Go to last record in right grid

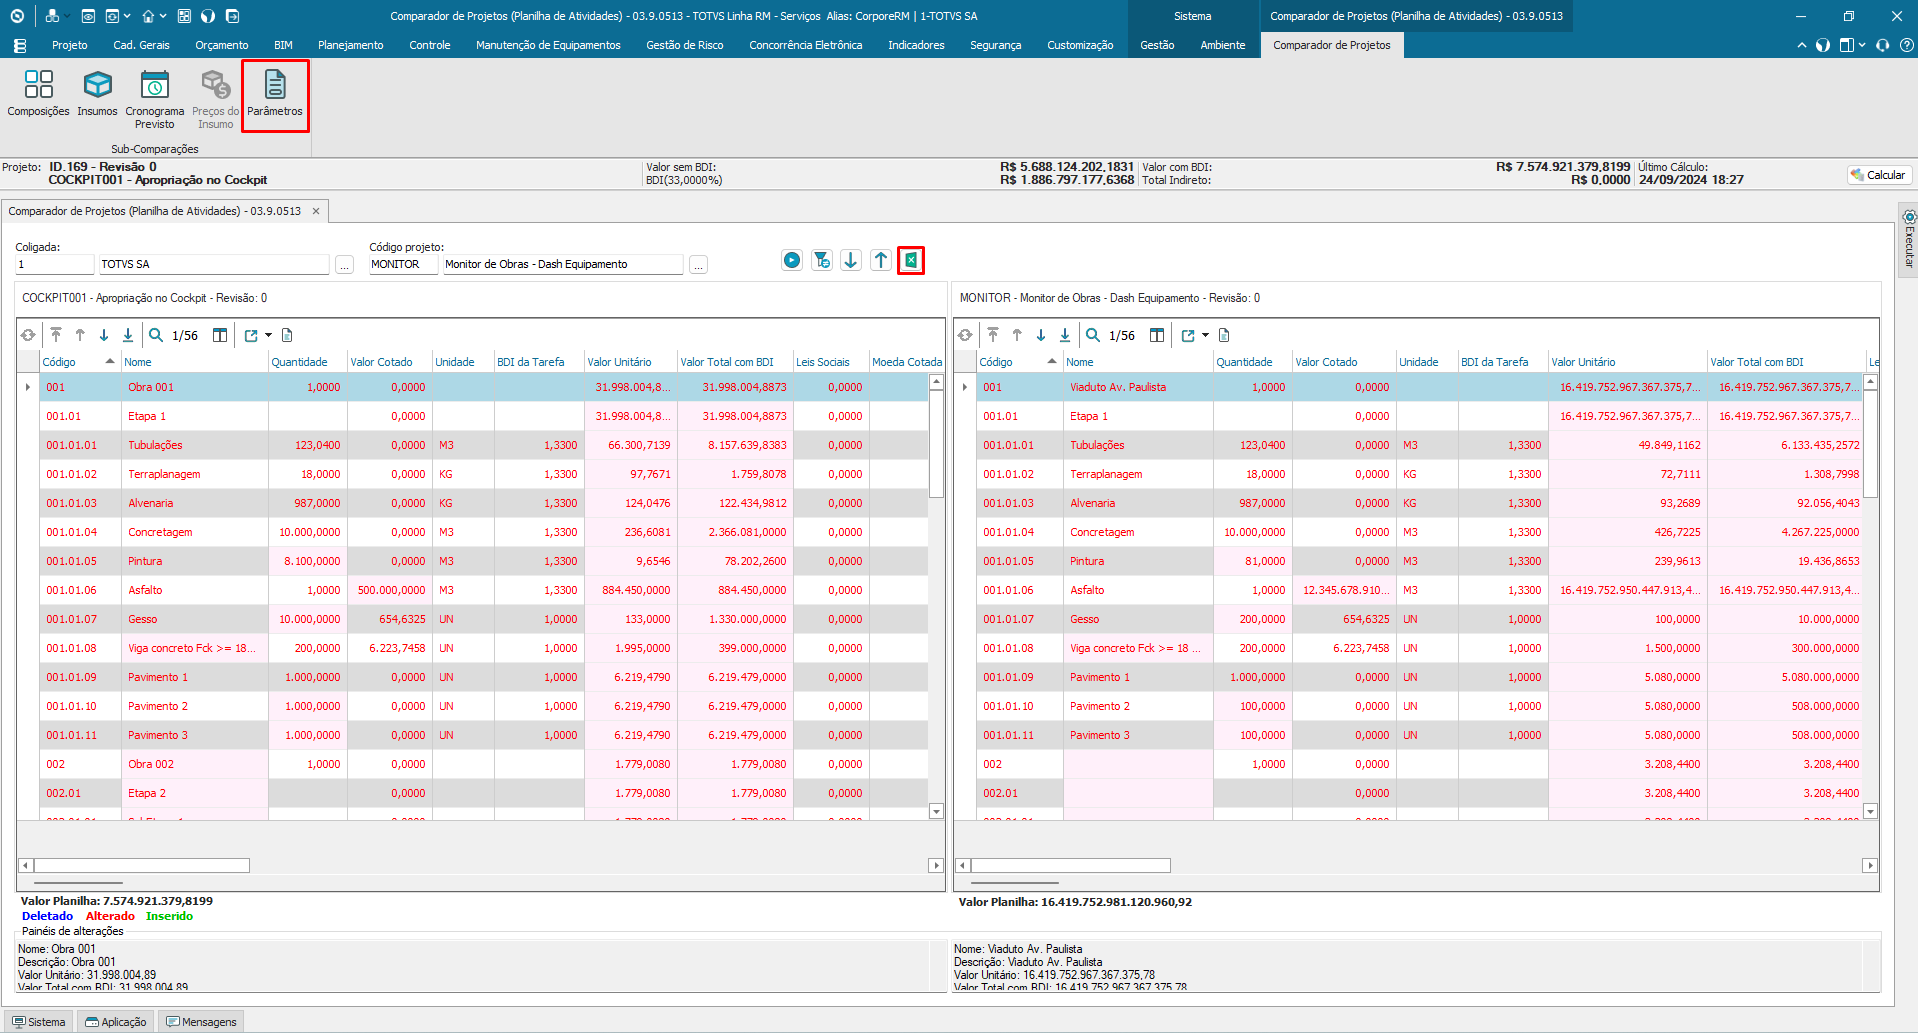pyautogui.click(x=1065, y=335)
